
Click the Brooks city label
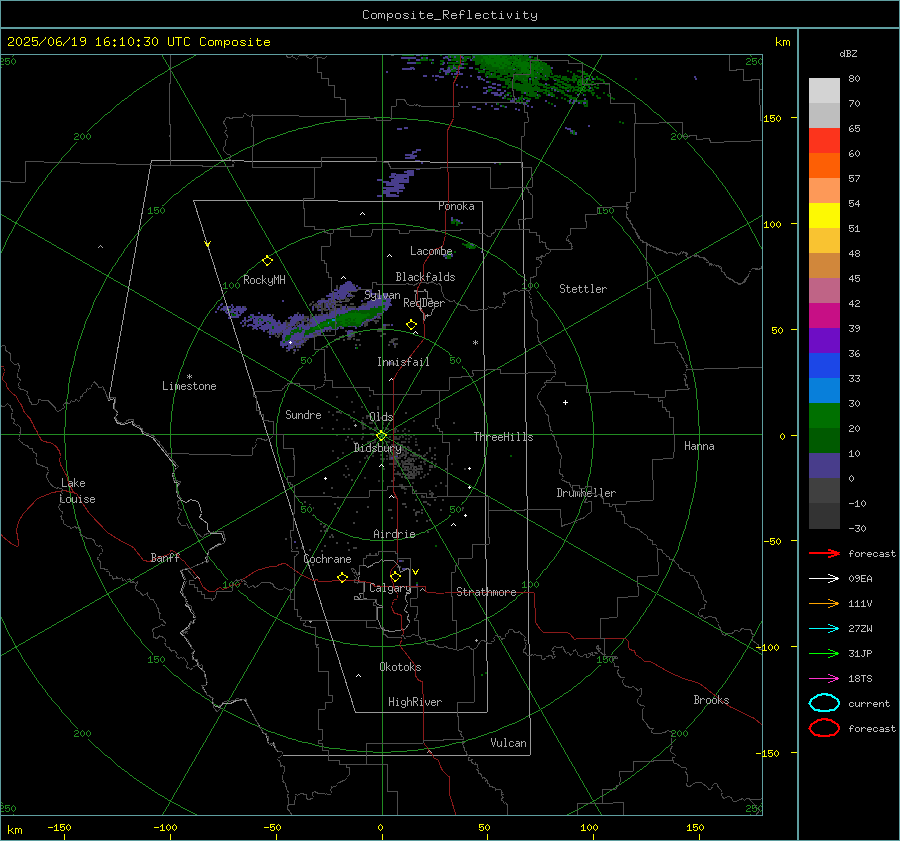click(x=711, y=700)
